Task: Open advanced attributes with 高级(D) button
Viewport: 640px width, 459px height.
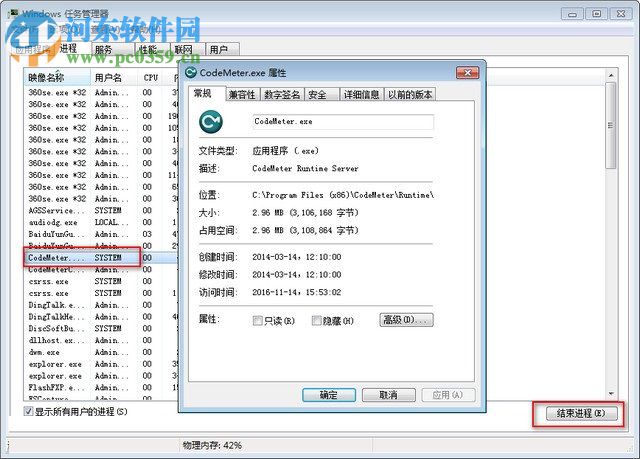Action: pos(406,320)
